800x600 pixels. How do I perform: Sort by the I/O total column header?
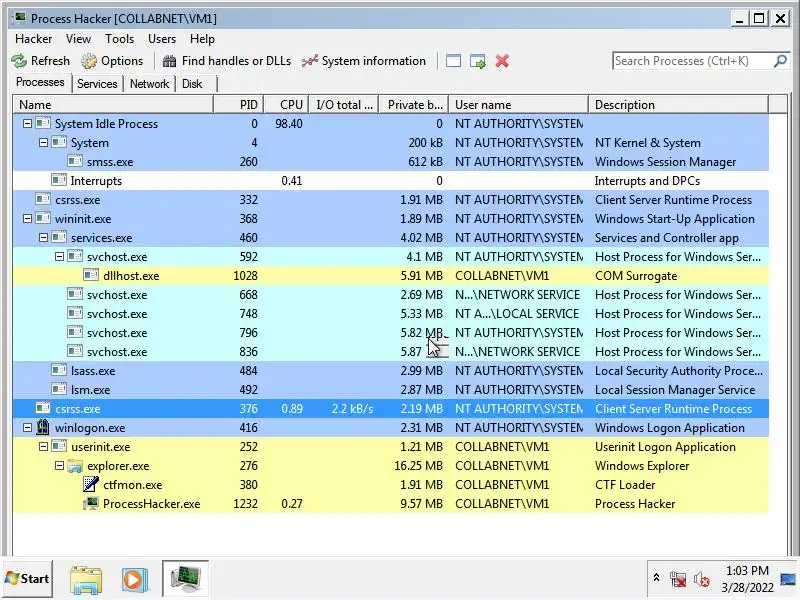344,105
